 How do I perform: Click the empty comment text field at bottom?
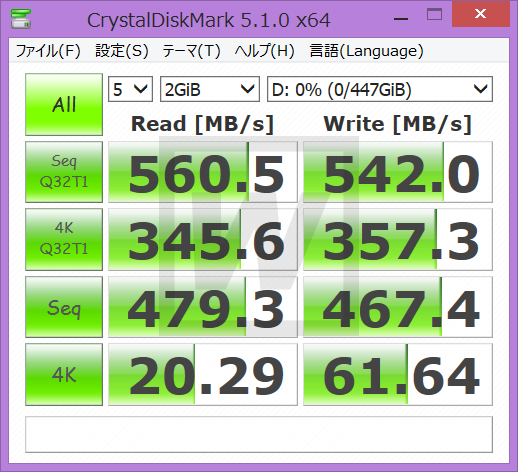tap(259, 434)
